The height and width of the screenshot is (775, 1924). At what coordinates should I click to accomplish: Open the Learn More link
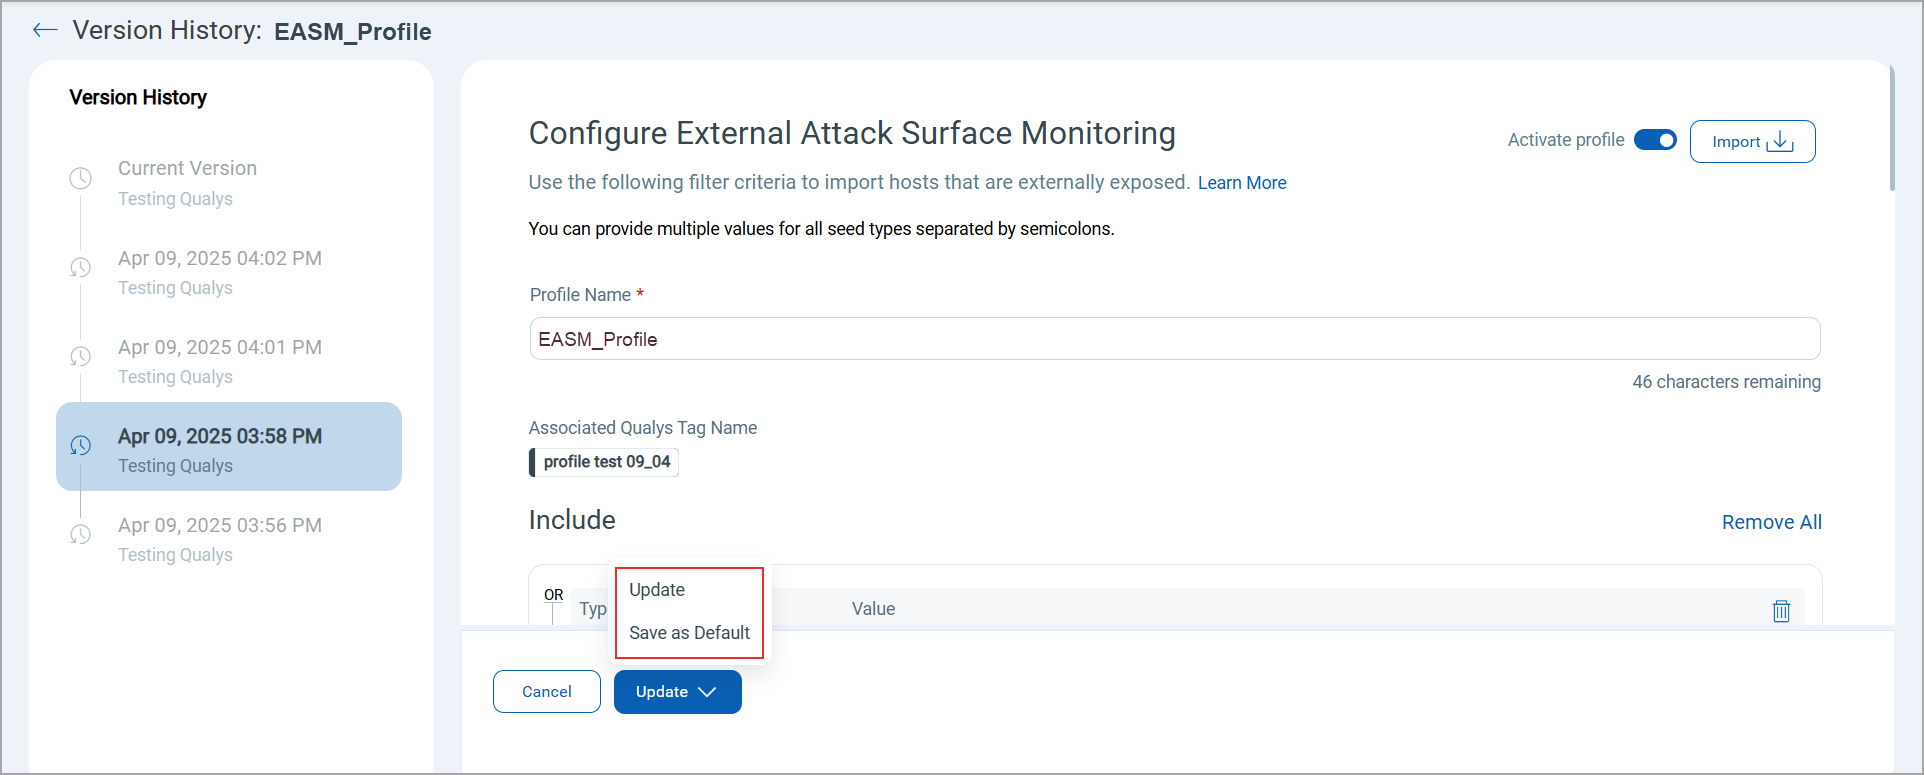click(x=1242, y=183)
